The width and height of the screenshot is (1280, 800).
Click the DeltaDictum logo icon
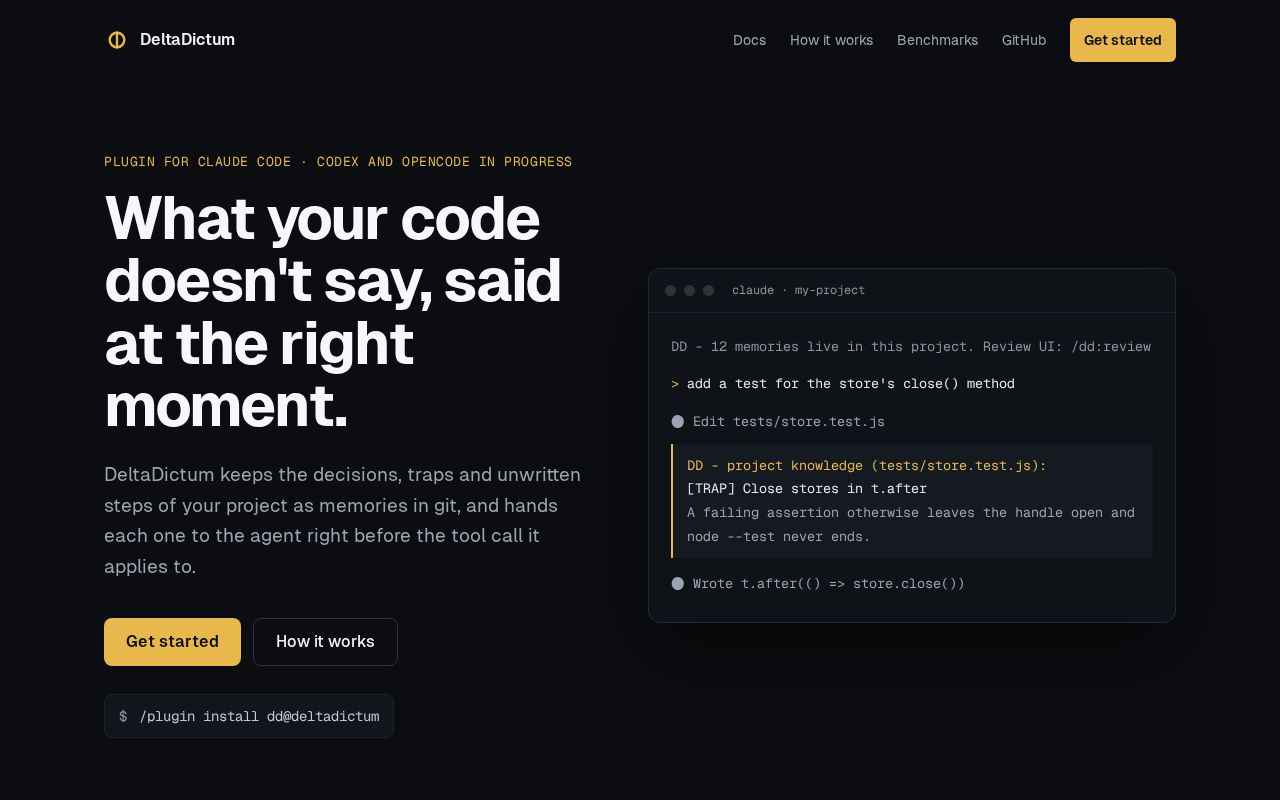point(117,40)
